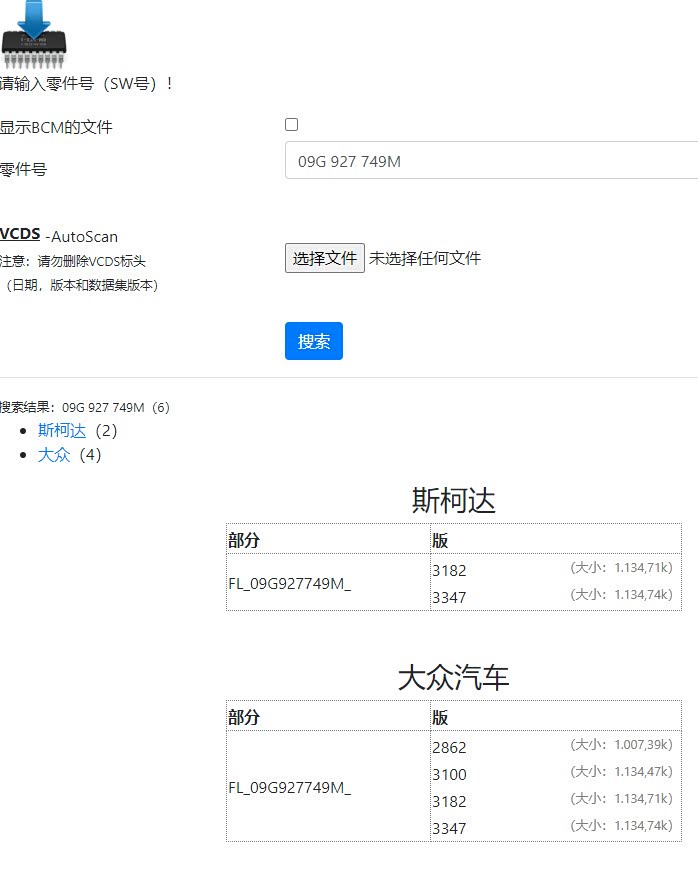Click FL_09G927749M_ in the 斯柯达 table

(x=289, y=583)
